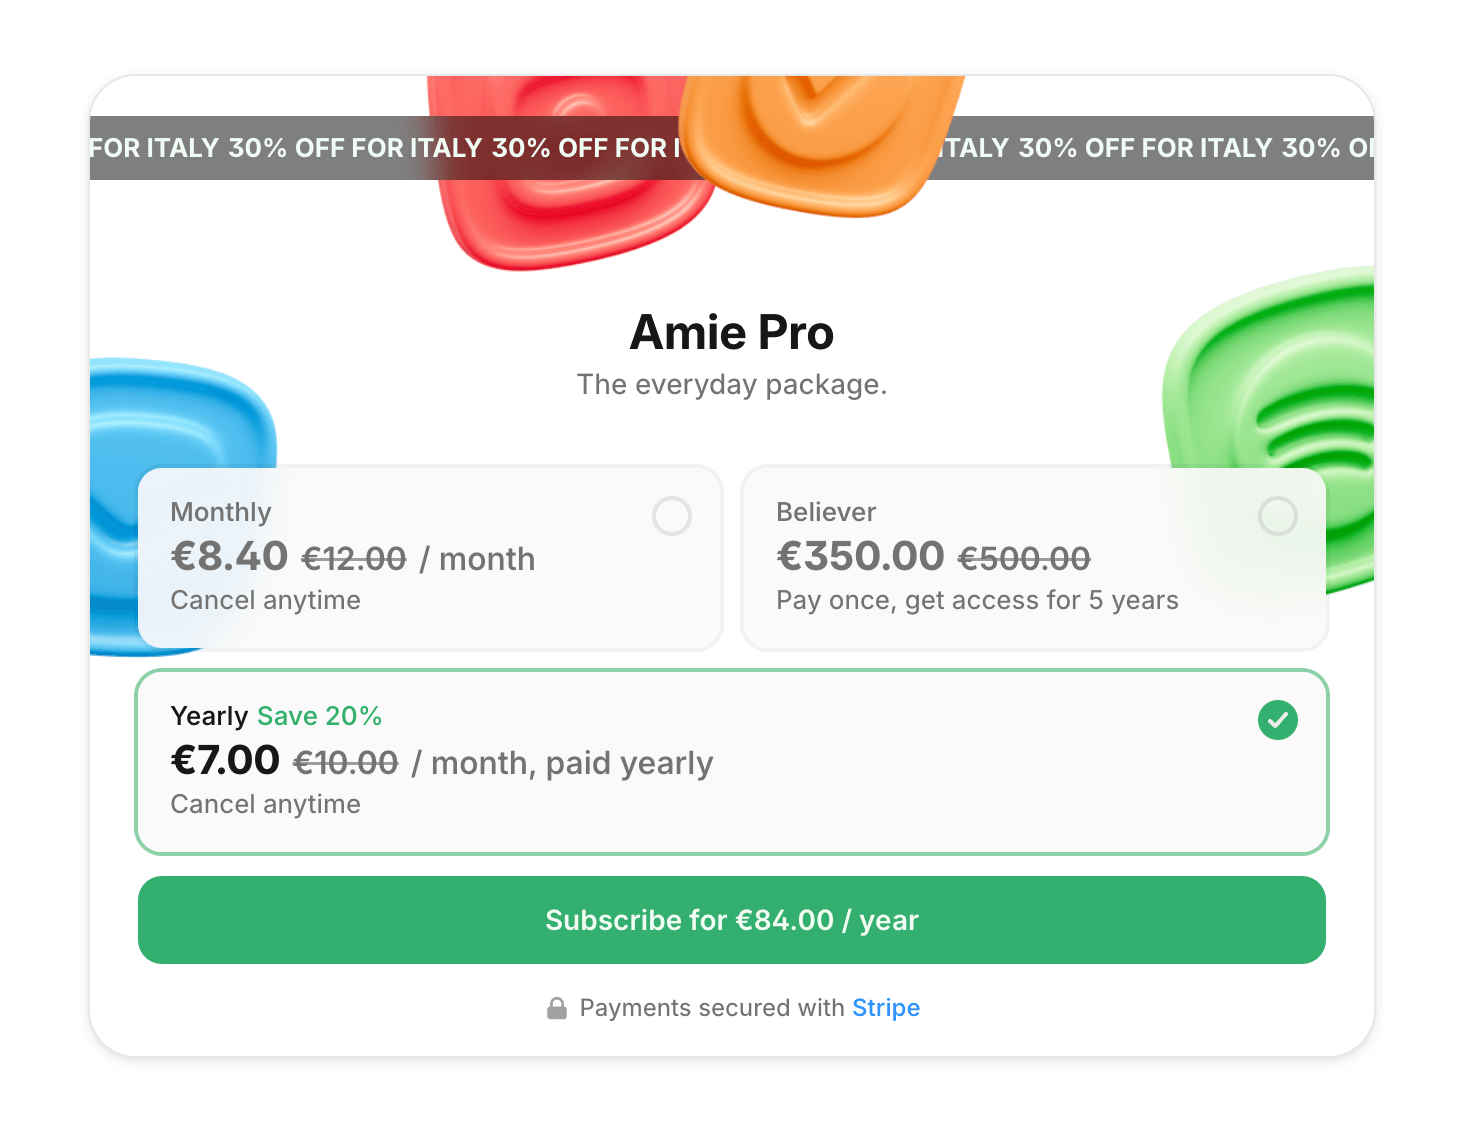This screenshot has width=1466, height=1138.
Task: Click the green Save 20% label
Action: [319, 716]
